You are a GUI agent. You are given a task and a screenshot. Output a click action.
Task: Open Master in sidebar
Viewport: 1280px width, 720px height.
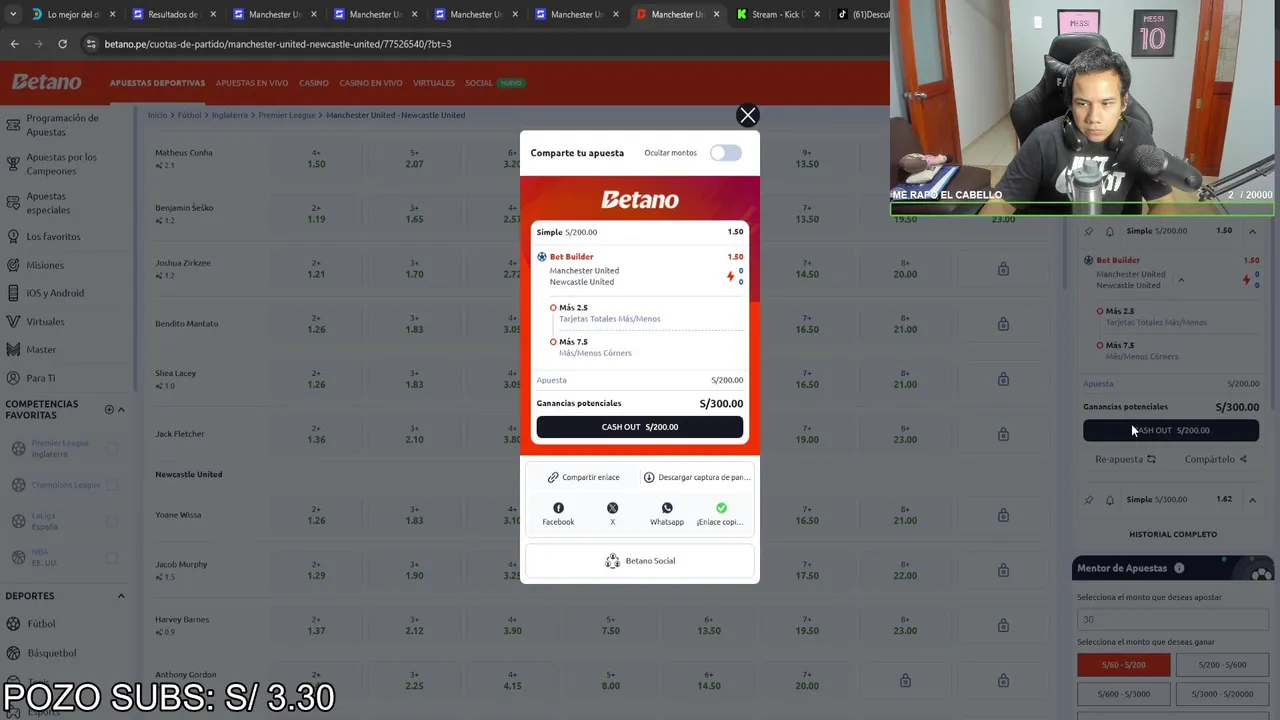click(41, 350)
